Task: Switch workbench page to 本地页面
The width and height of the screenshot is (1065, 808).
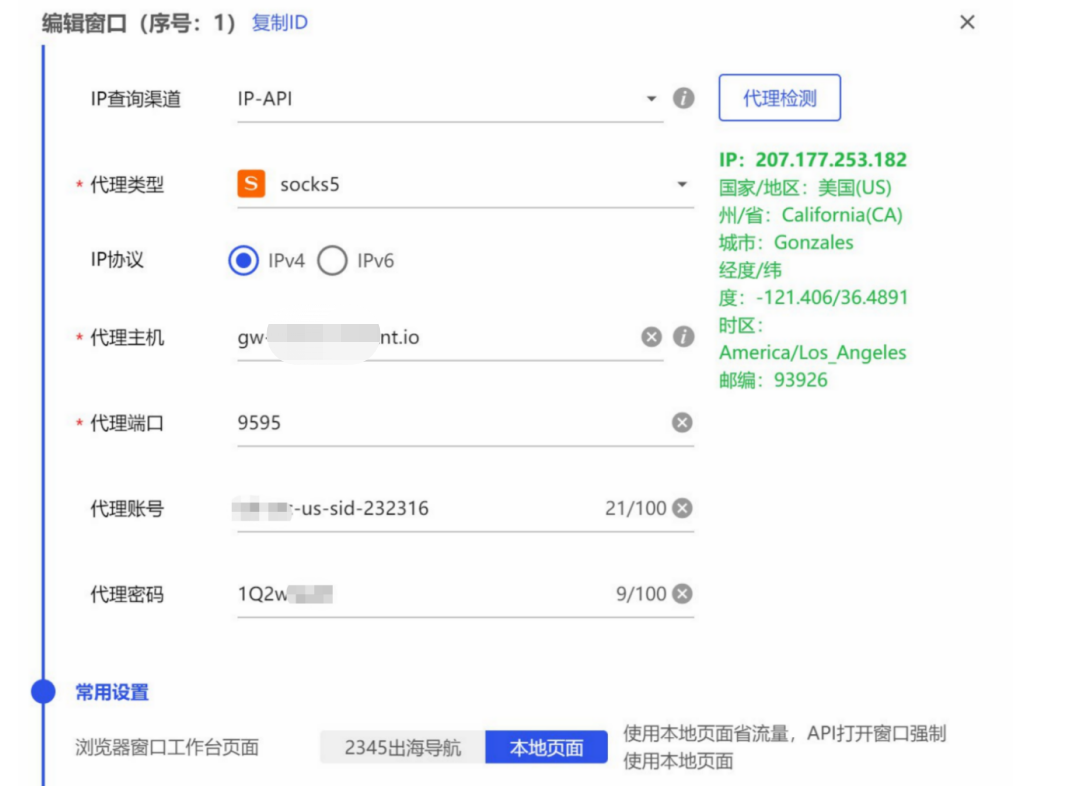Action: (546, 748)
